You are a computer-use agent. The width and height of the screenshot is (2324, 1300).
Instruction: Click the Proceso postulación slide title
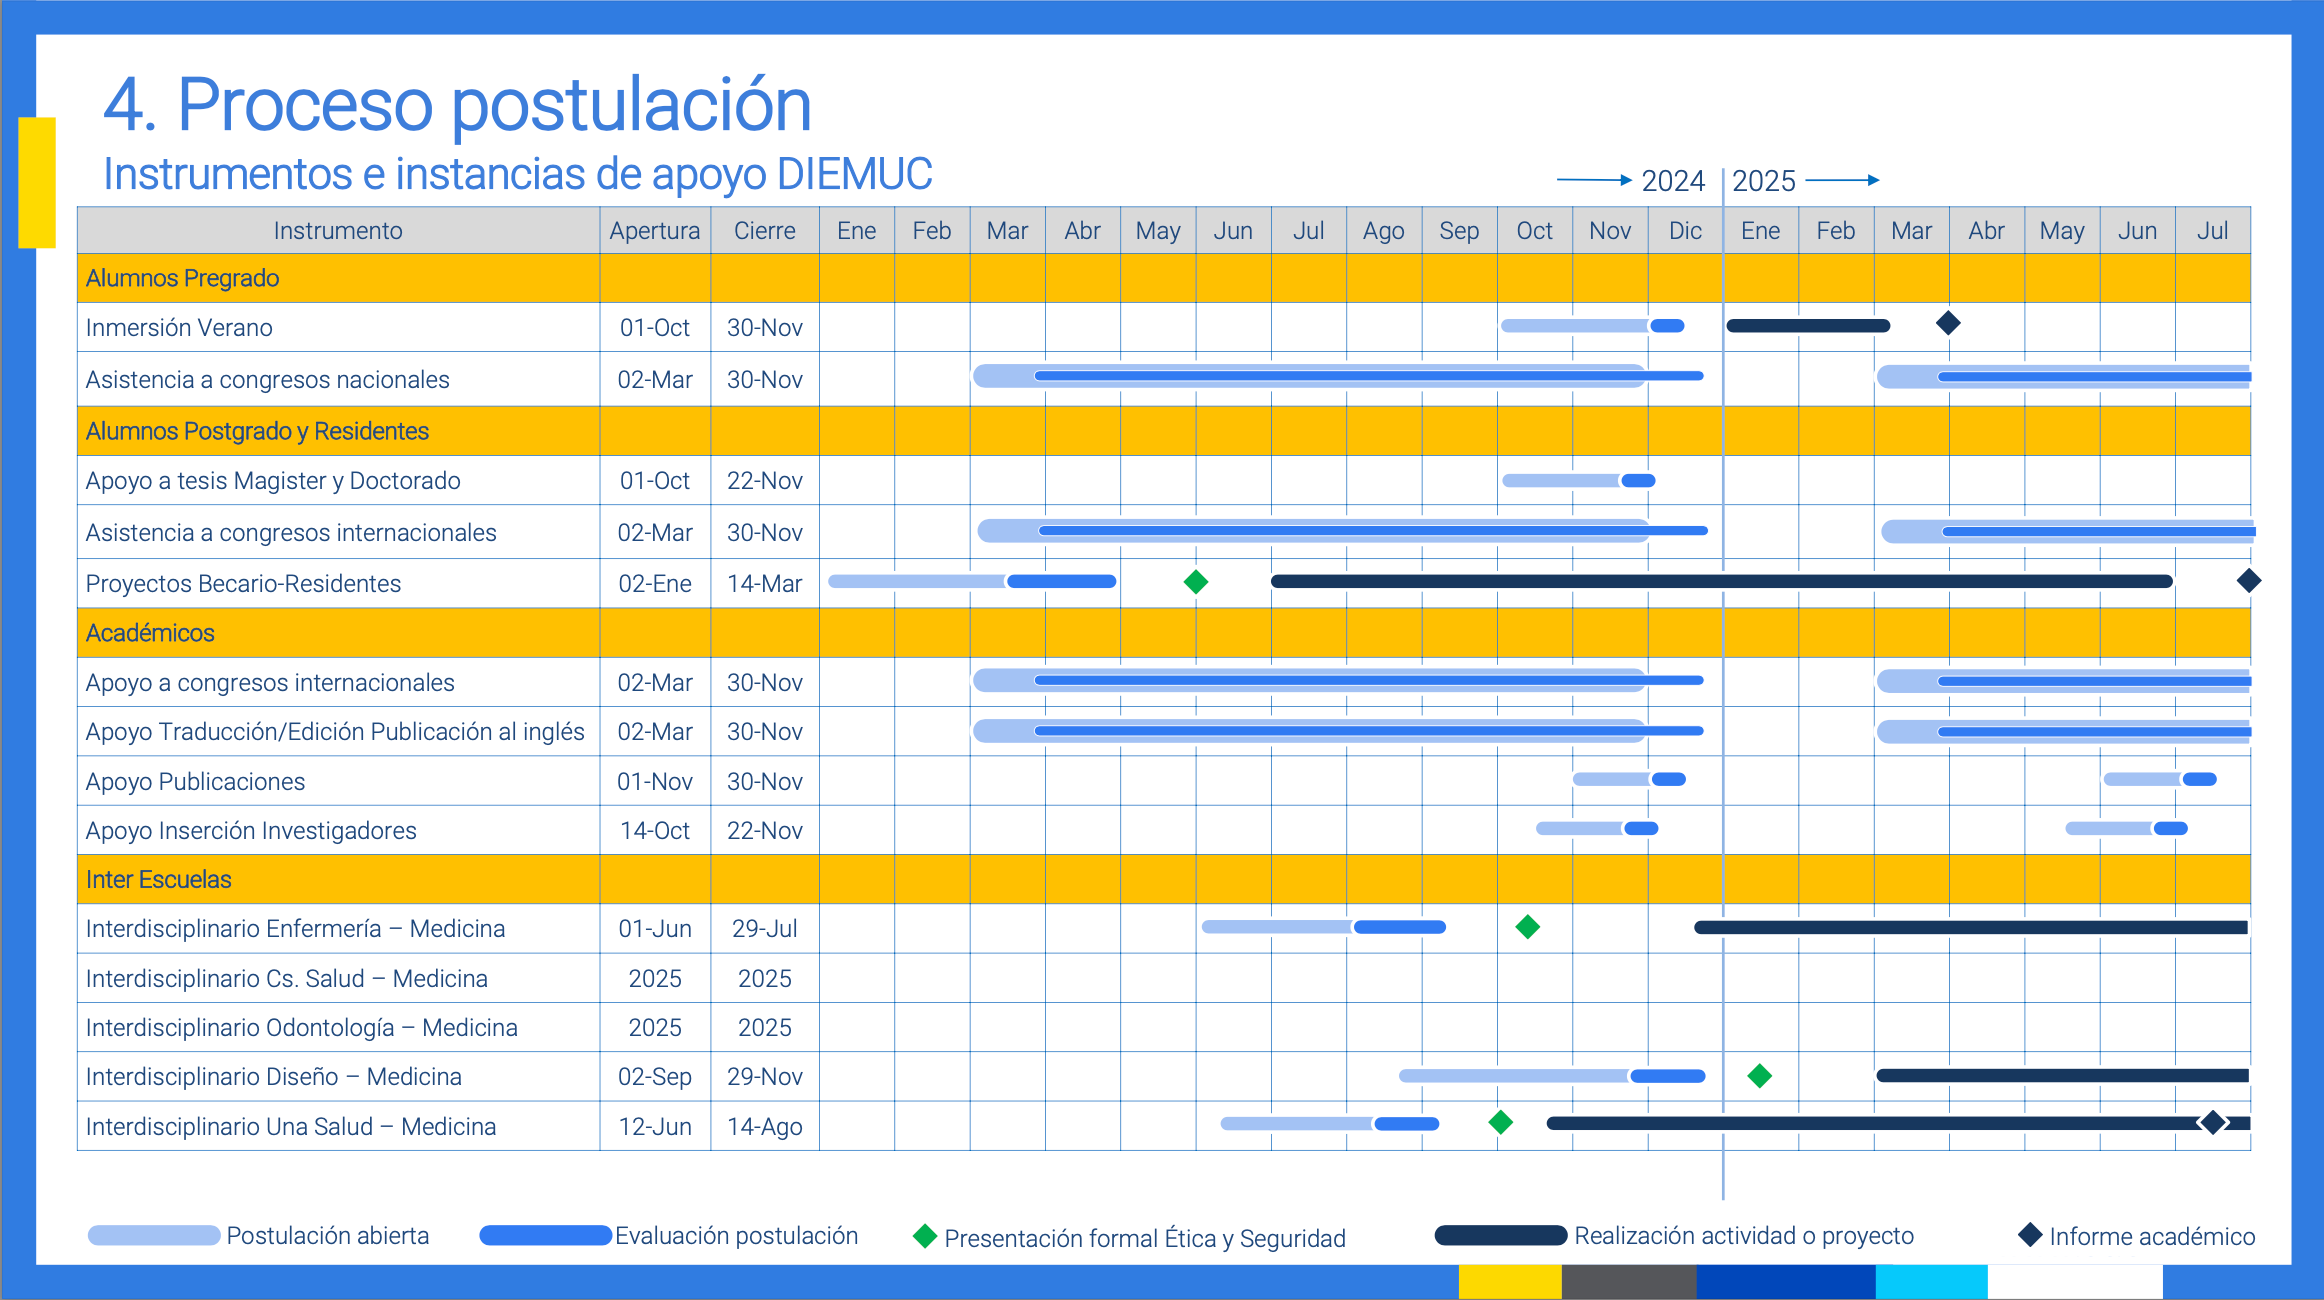click(457, 104)
